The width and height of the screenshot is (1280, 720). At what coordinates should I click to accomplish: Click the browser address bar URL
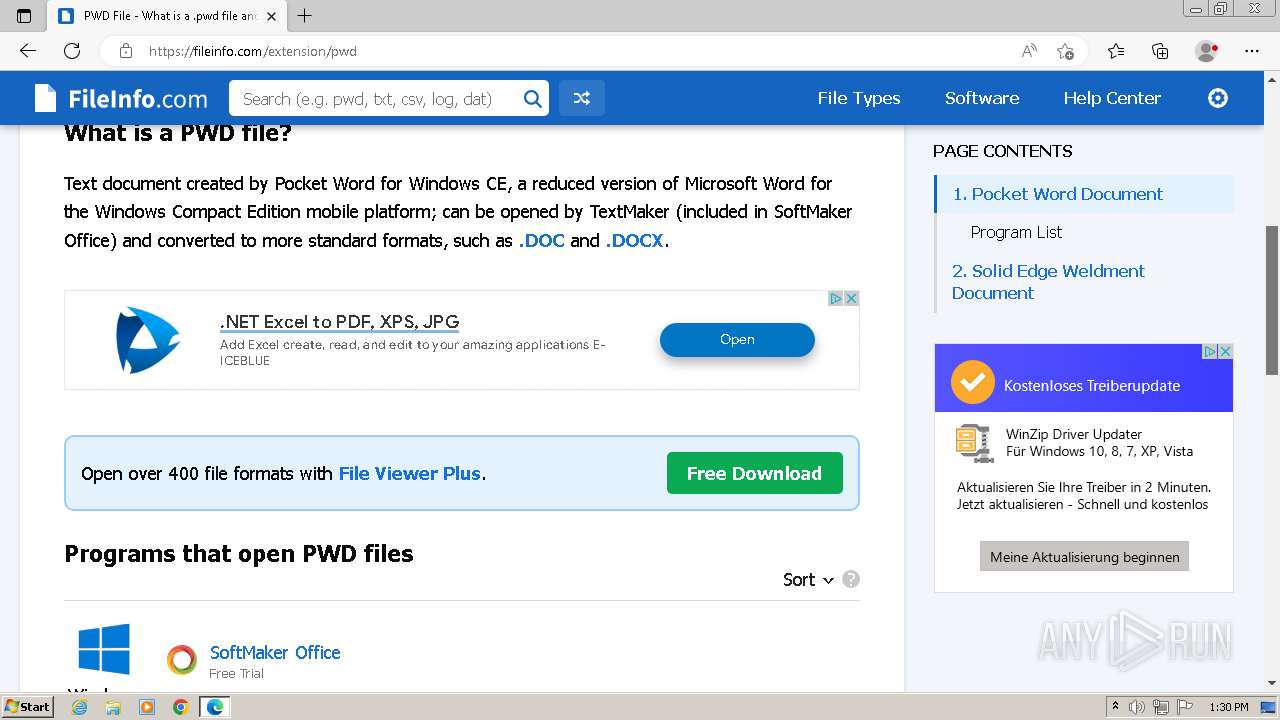253,51
